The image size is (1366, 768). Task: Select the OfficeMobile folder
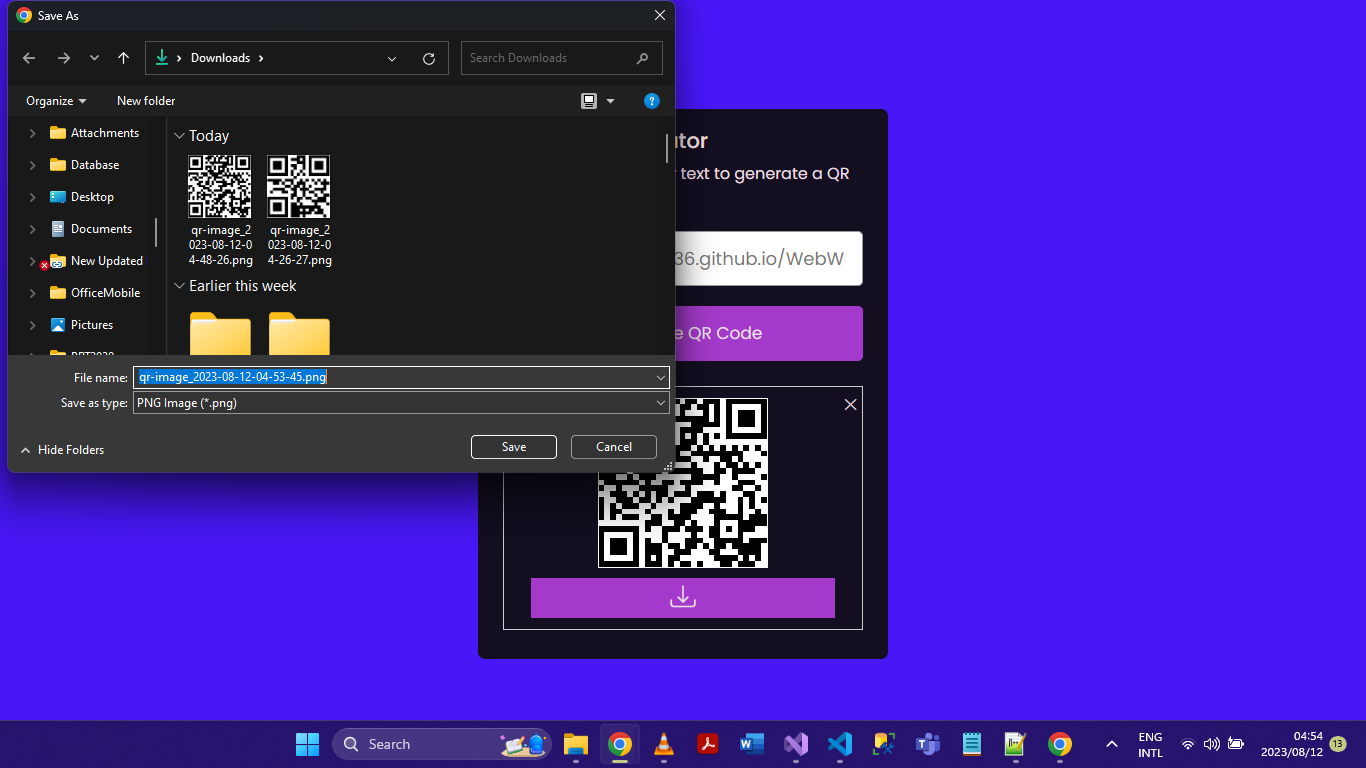(x=105, y=293)
